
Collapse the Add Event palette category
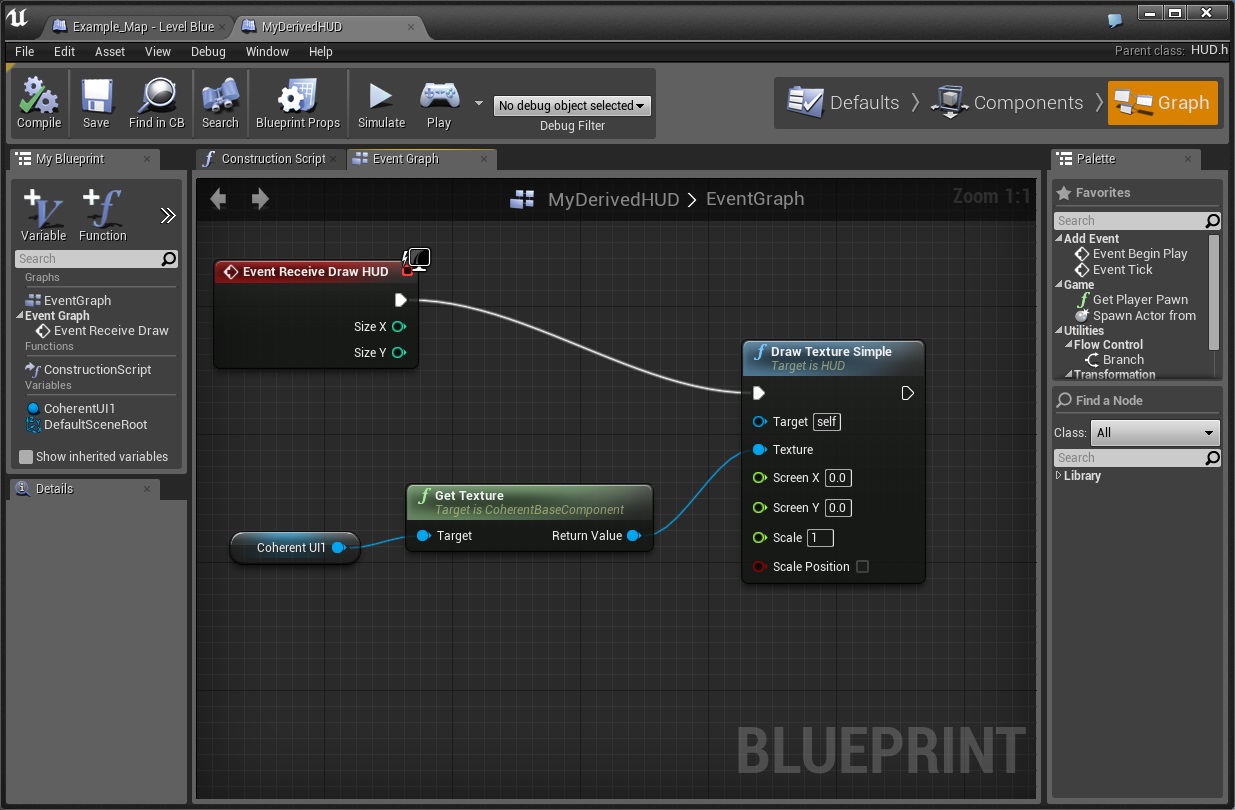point(1060,239)
